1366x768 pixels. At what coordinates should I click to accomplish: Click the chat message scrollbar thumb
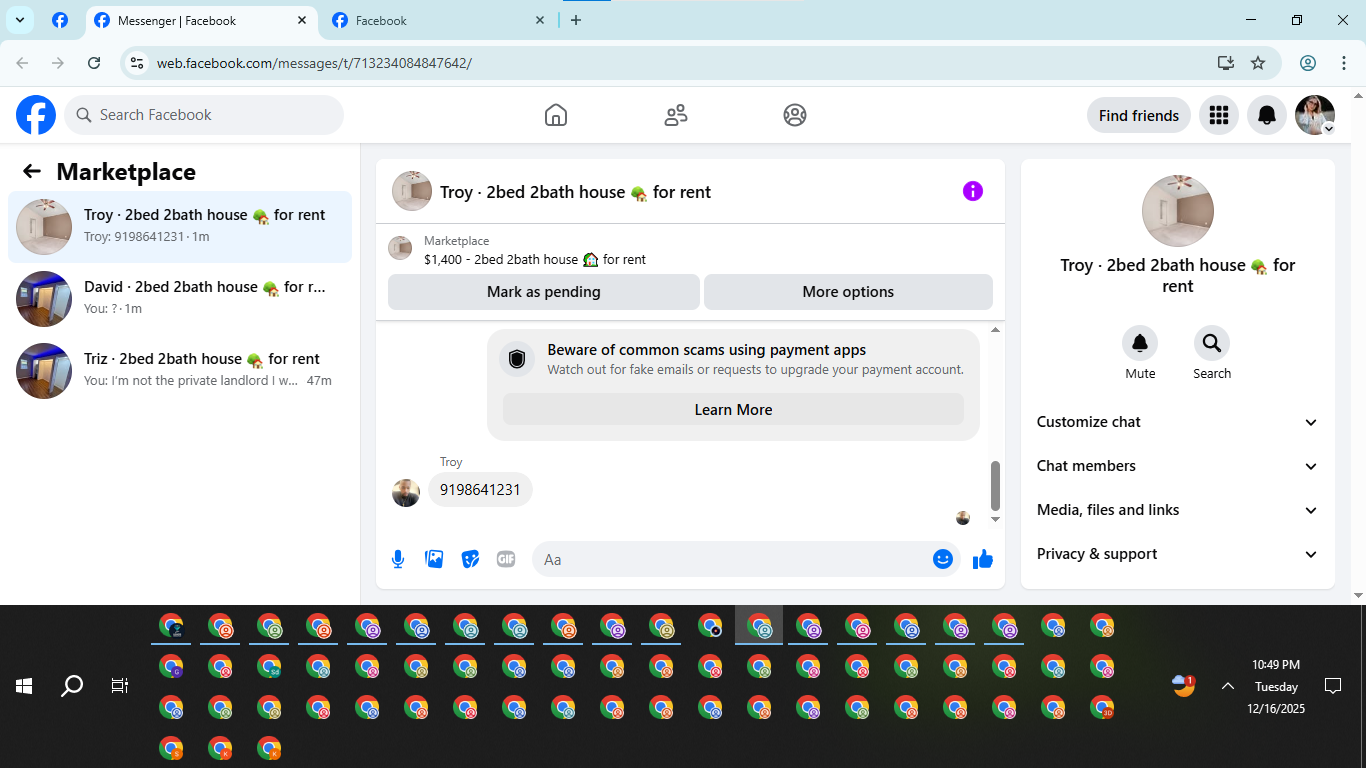(995, 486)
